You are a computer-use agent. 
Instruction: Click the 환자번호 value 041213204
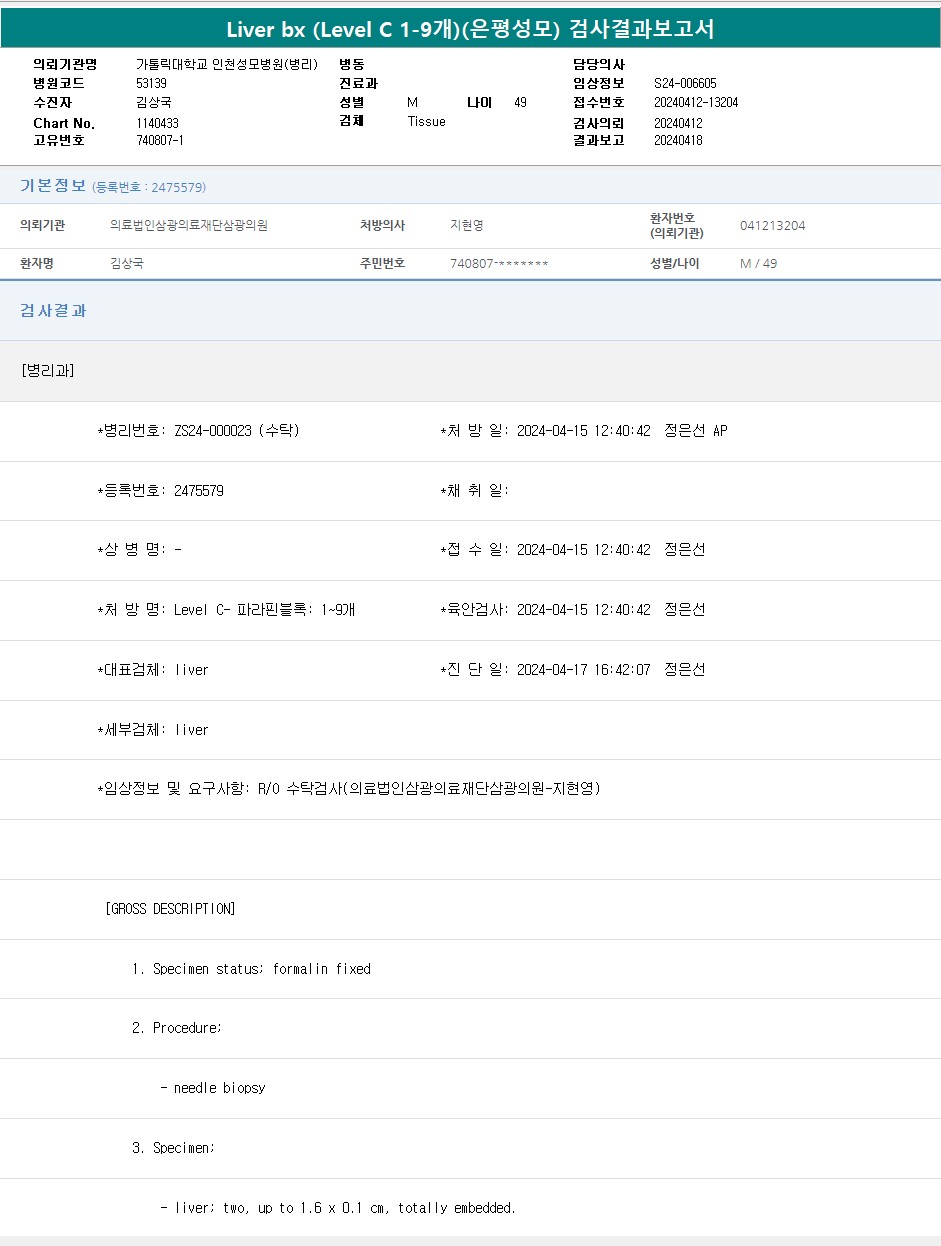pyautogui.click(x=772, y=226)
